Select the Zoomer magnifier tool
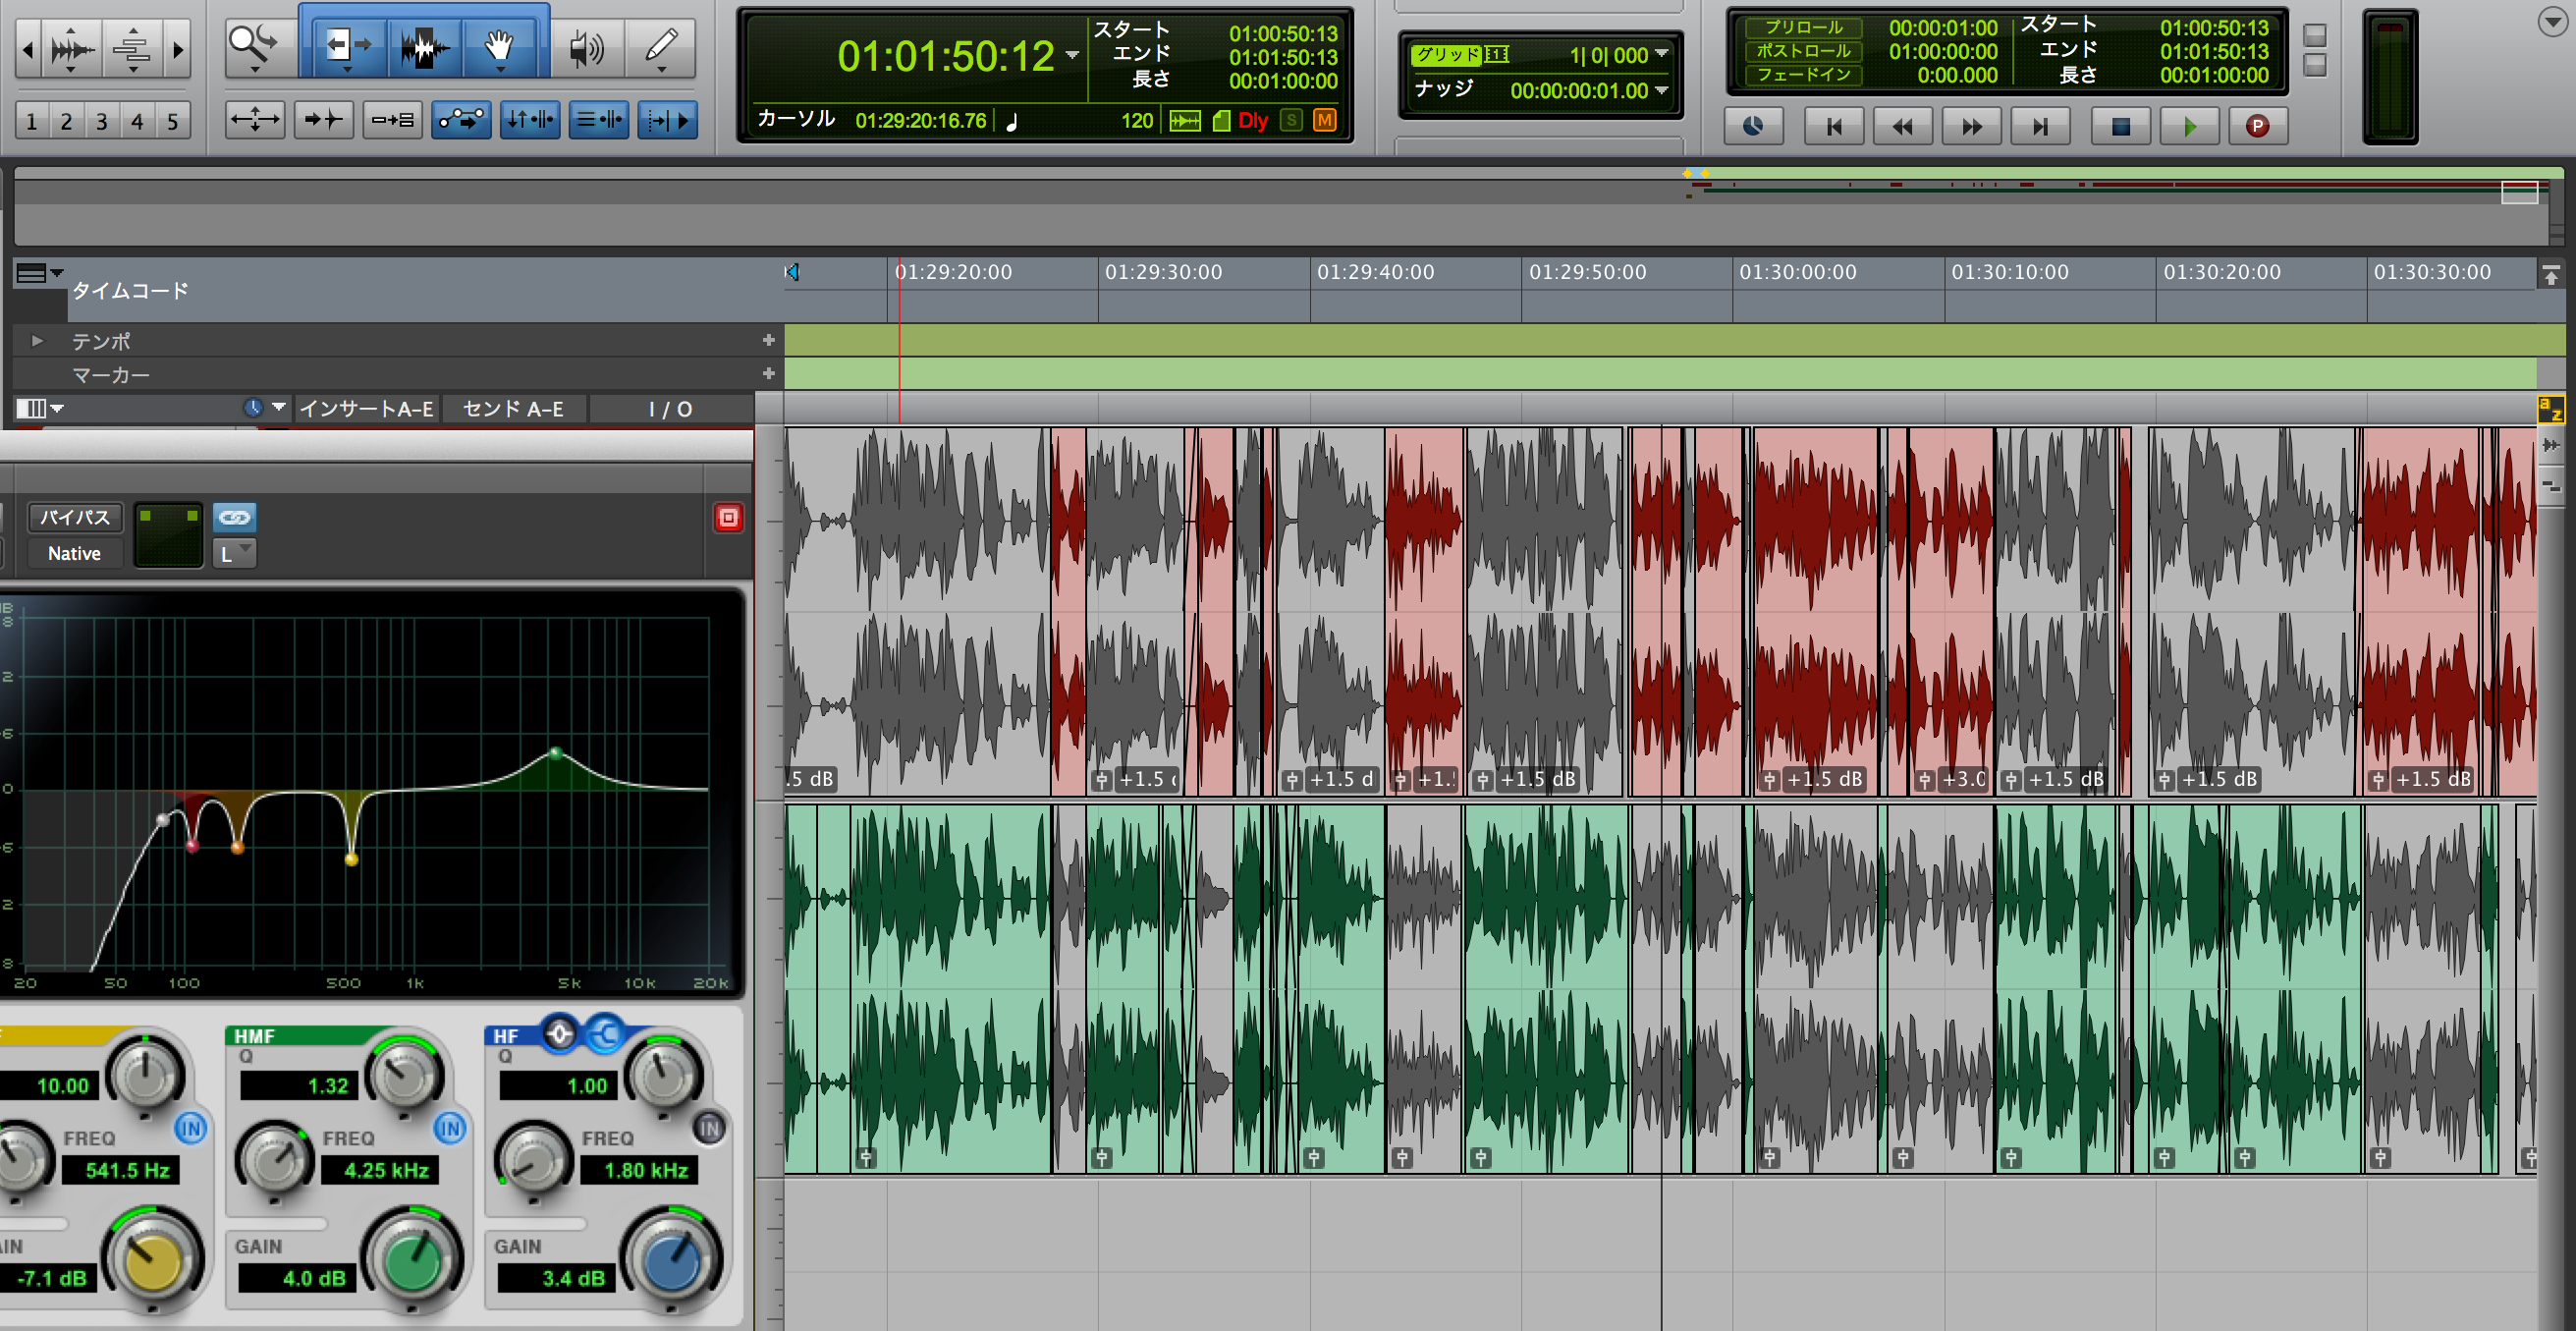The width and height of the screenshot is (2576, 1331). 254,47
